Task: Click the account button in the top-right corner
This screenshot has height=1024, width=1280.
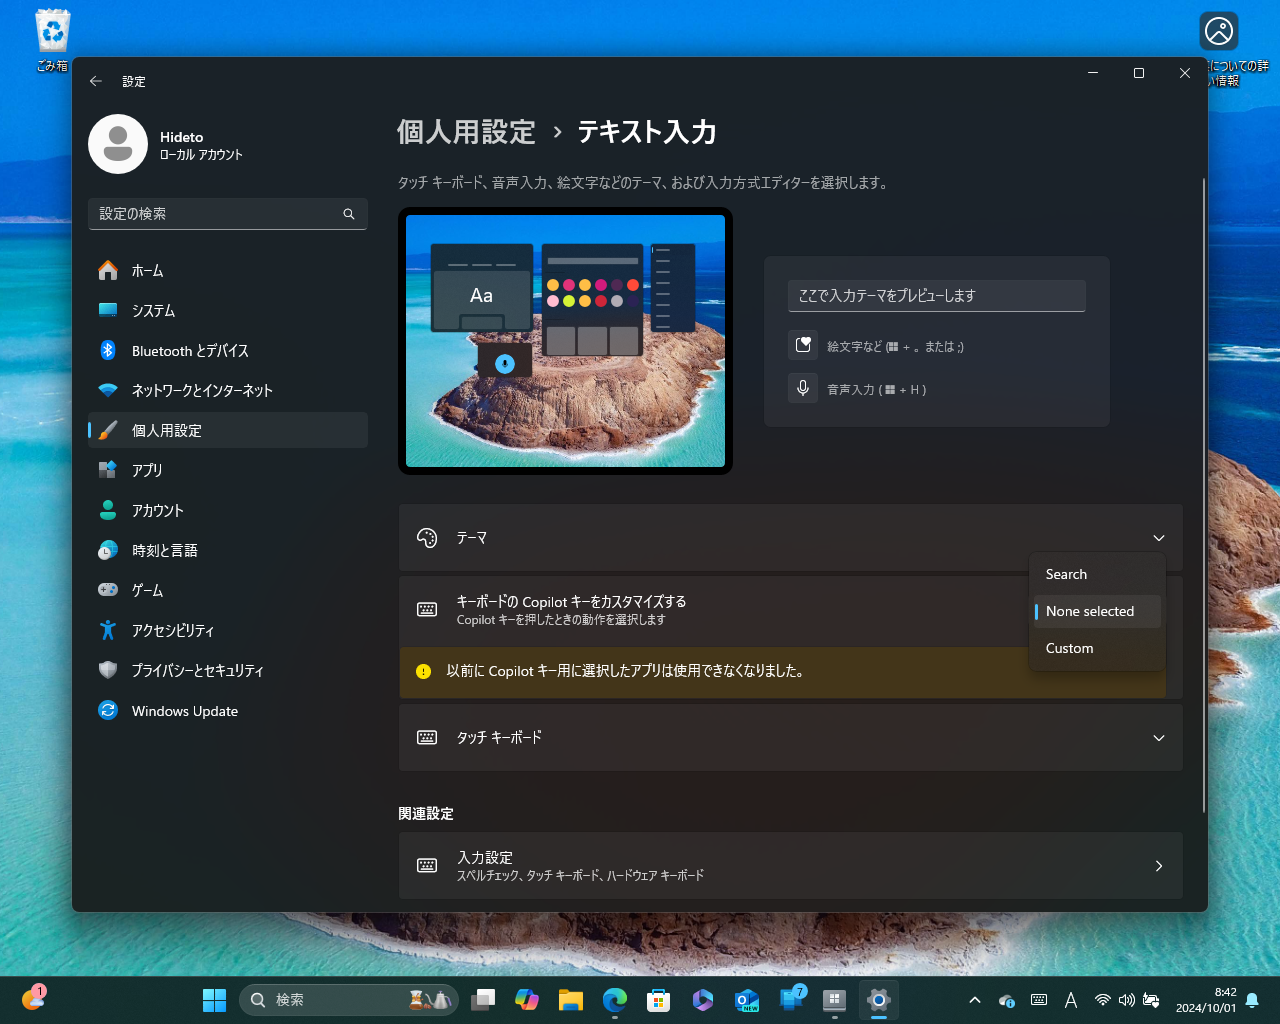Action: click(x=1218, y=31)
